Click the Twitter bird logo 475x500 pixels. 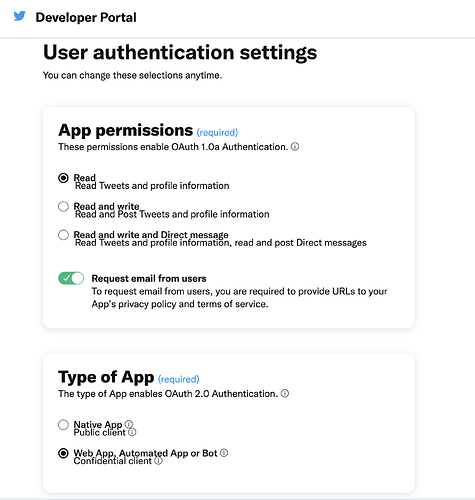19,16
